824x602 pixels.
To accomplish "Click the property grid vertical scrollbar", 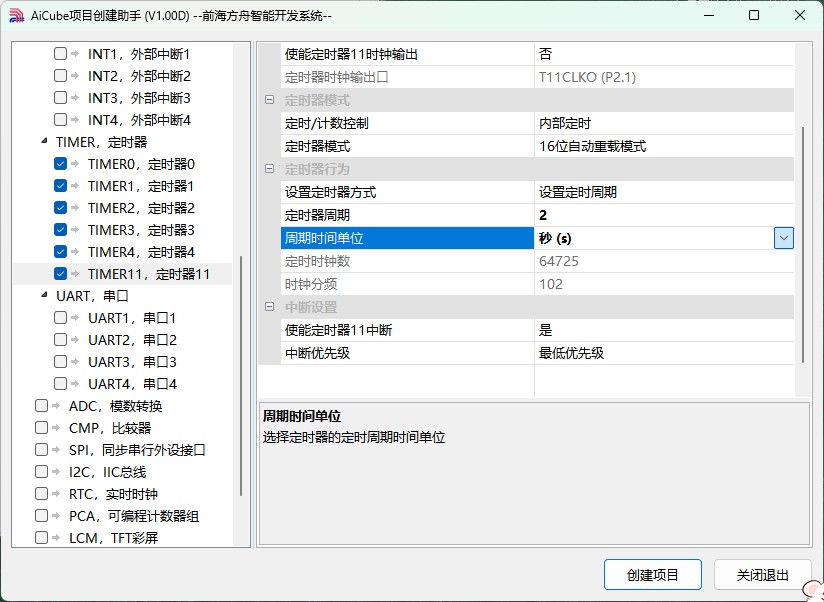I will coord(802,245).
